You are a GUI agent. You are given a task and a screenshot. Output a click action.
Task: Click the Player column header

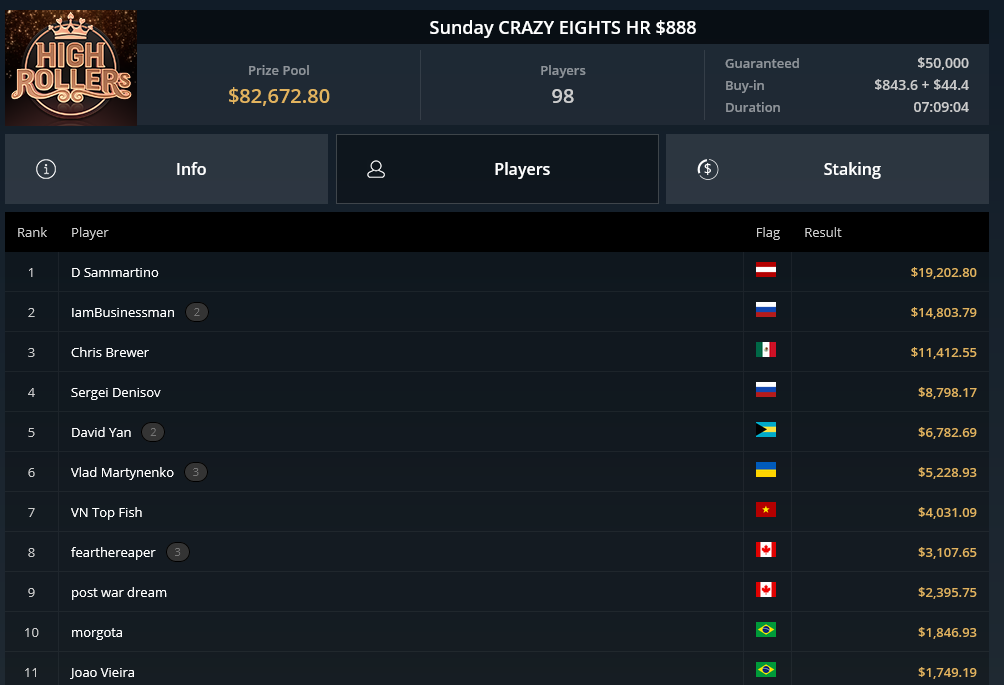click(90, 232)
